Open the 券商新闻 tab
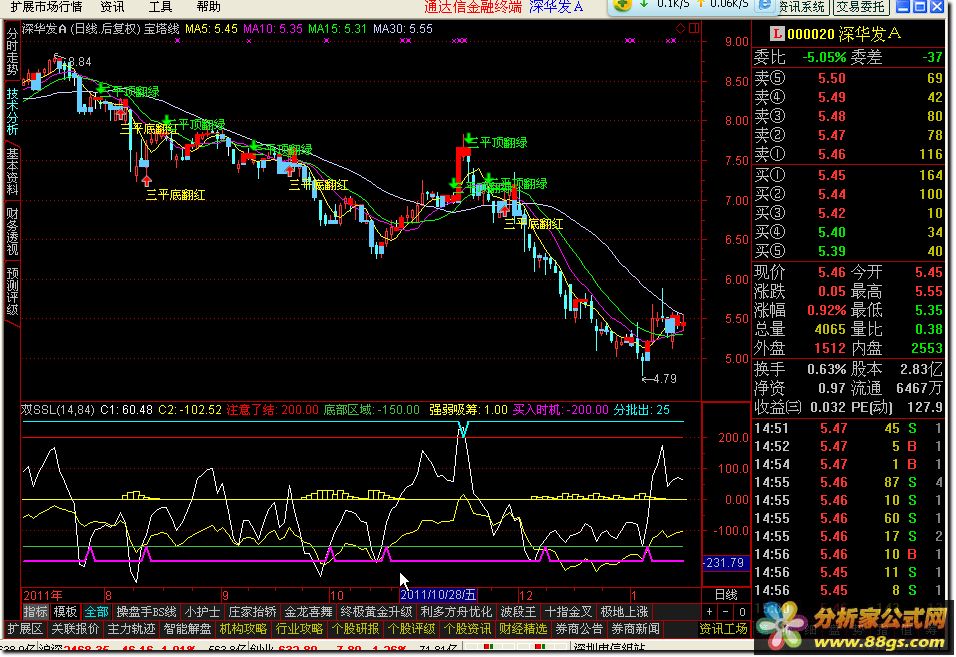Image resolution: width=956 pixels, height=657 pixels. click(635, 629)
